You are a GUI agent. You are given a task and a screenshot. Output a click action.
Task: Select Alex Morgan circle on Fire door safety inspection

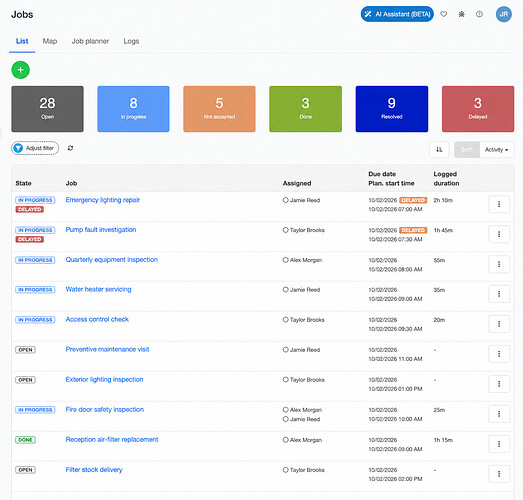[x=286, y=410]
